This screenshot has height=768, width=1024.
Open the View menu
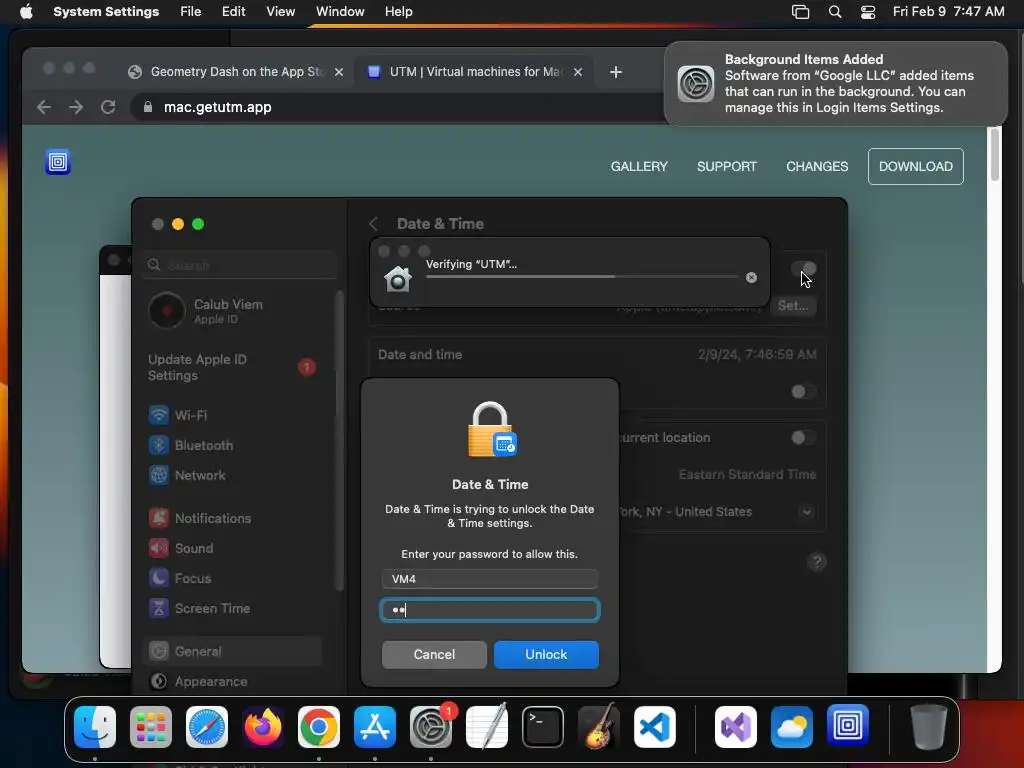280,12
